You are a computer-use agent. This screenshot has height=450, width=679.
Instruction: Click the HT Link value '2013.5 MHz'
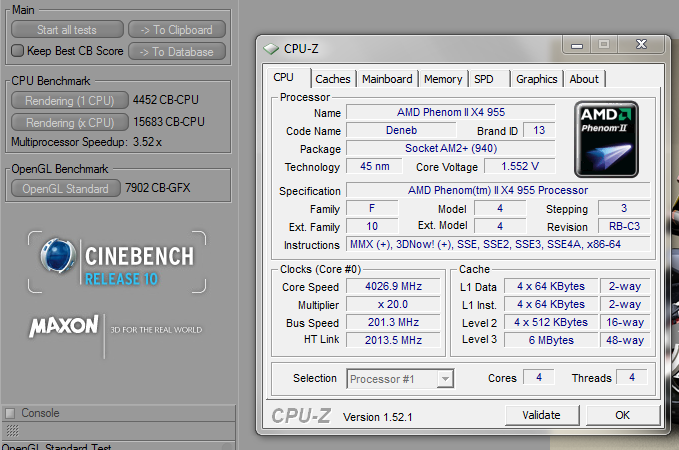point(394,340)
